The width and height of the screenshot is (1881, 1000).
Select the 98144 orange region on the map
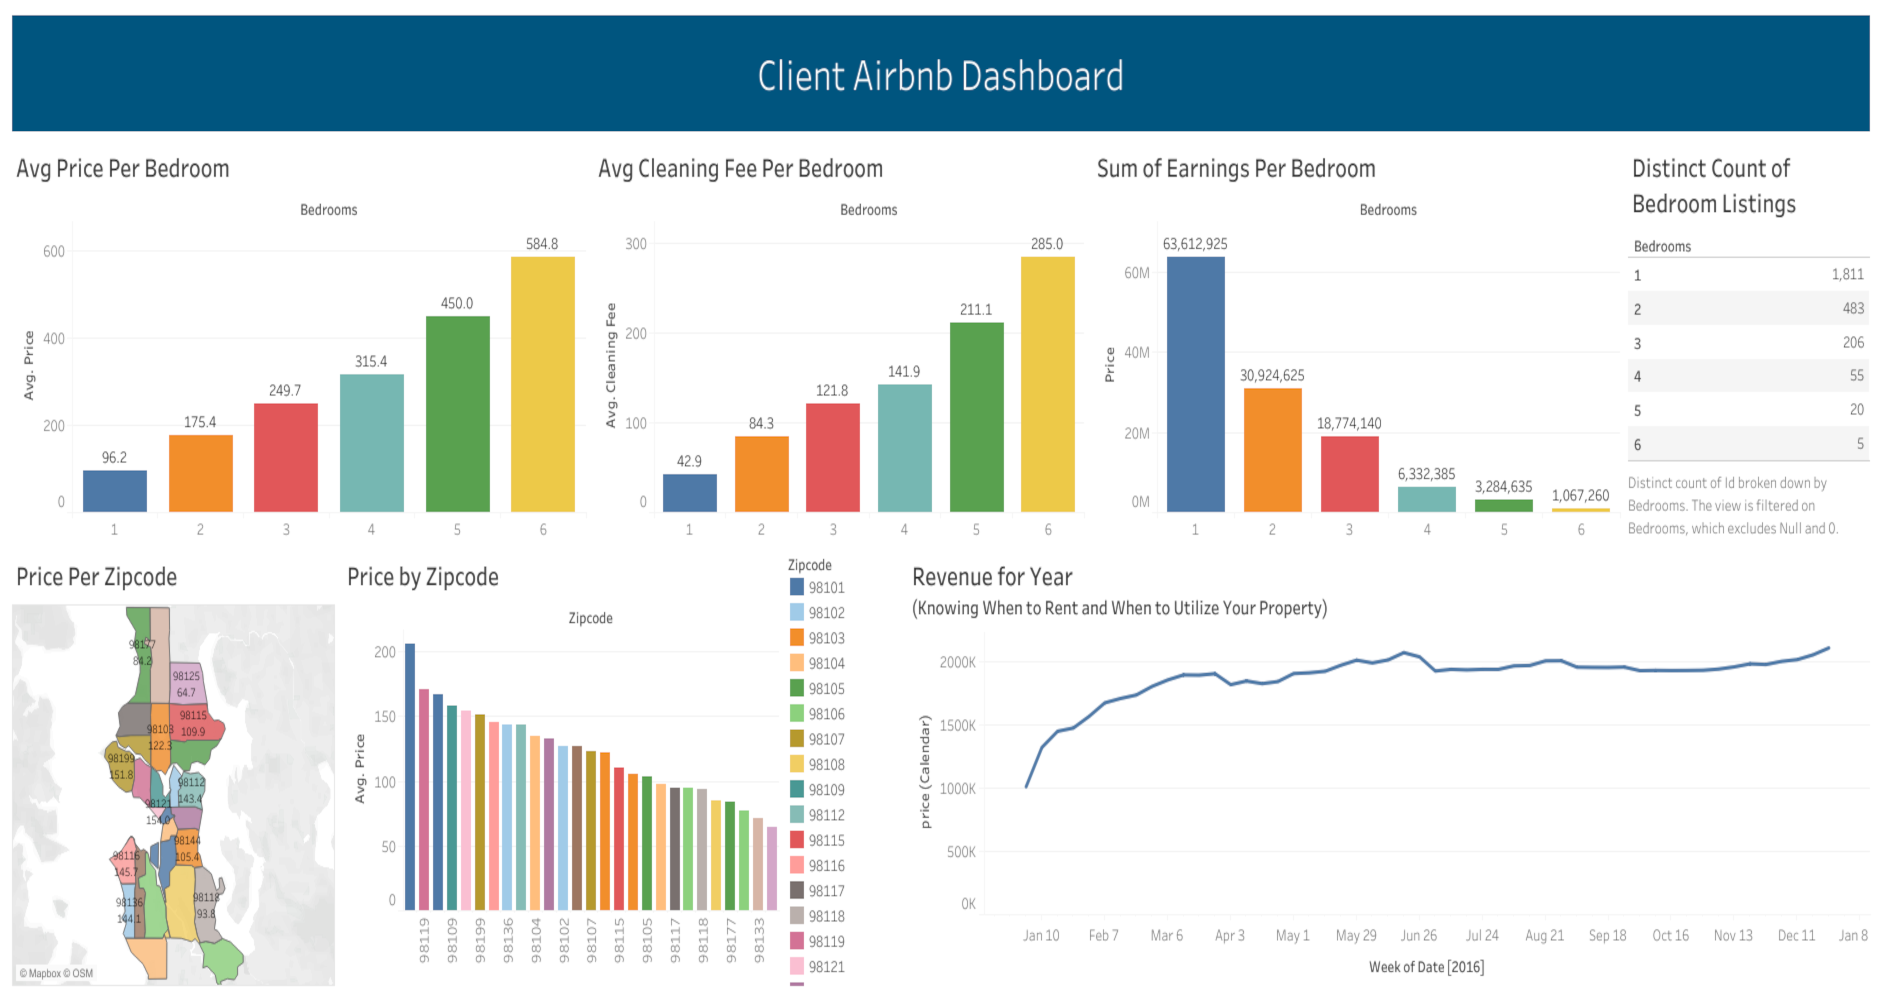click(x=187, y=849)
